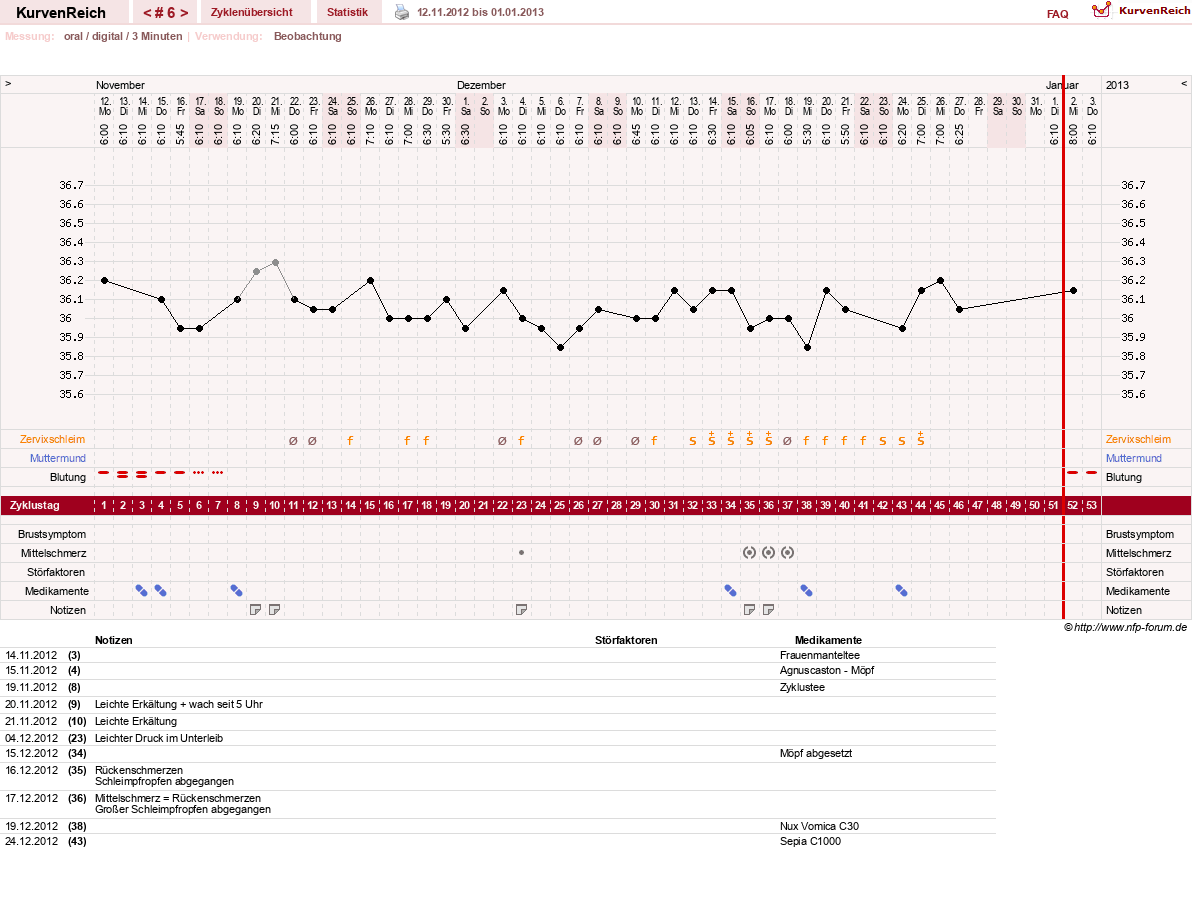Click the Mittelschmerz symbol on cycle day 36
The width and height of the screenshot is (1192, 907).
pyautogui.click(x=769, y=553)
